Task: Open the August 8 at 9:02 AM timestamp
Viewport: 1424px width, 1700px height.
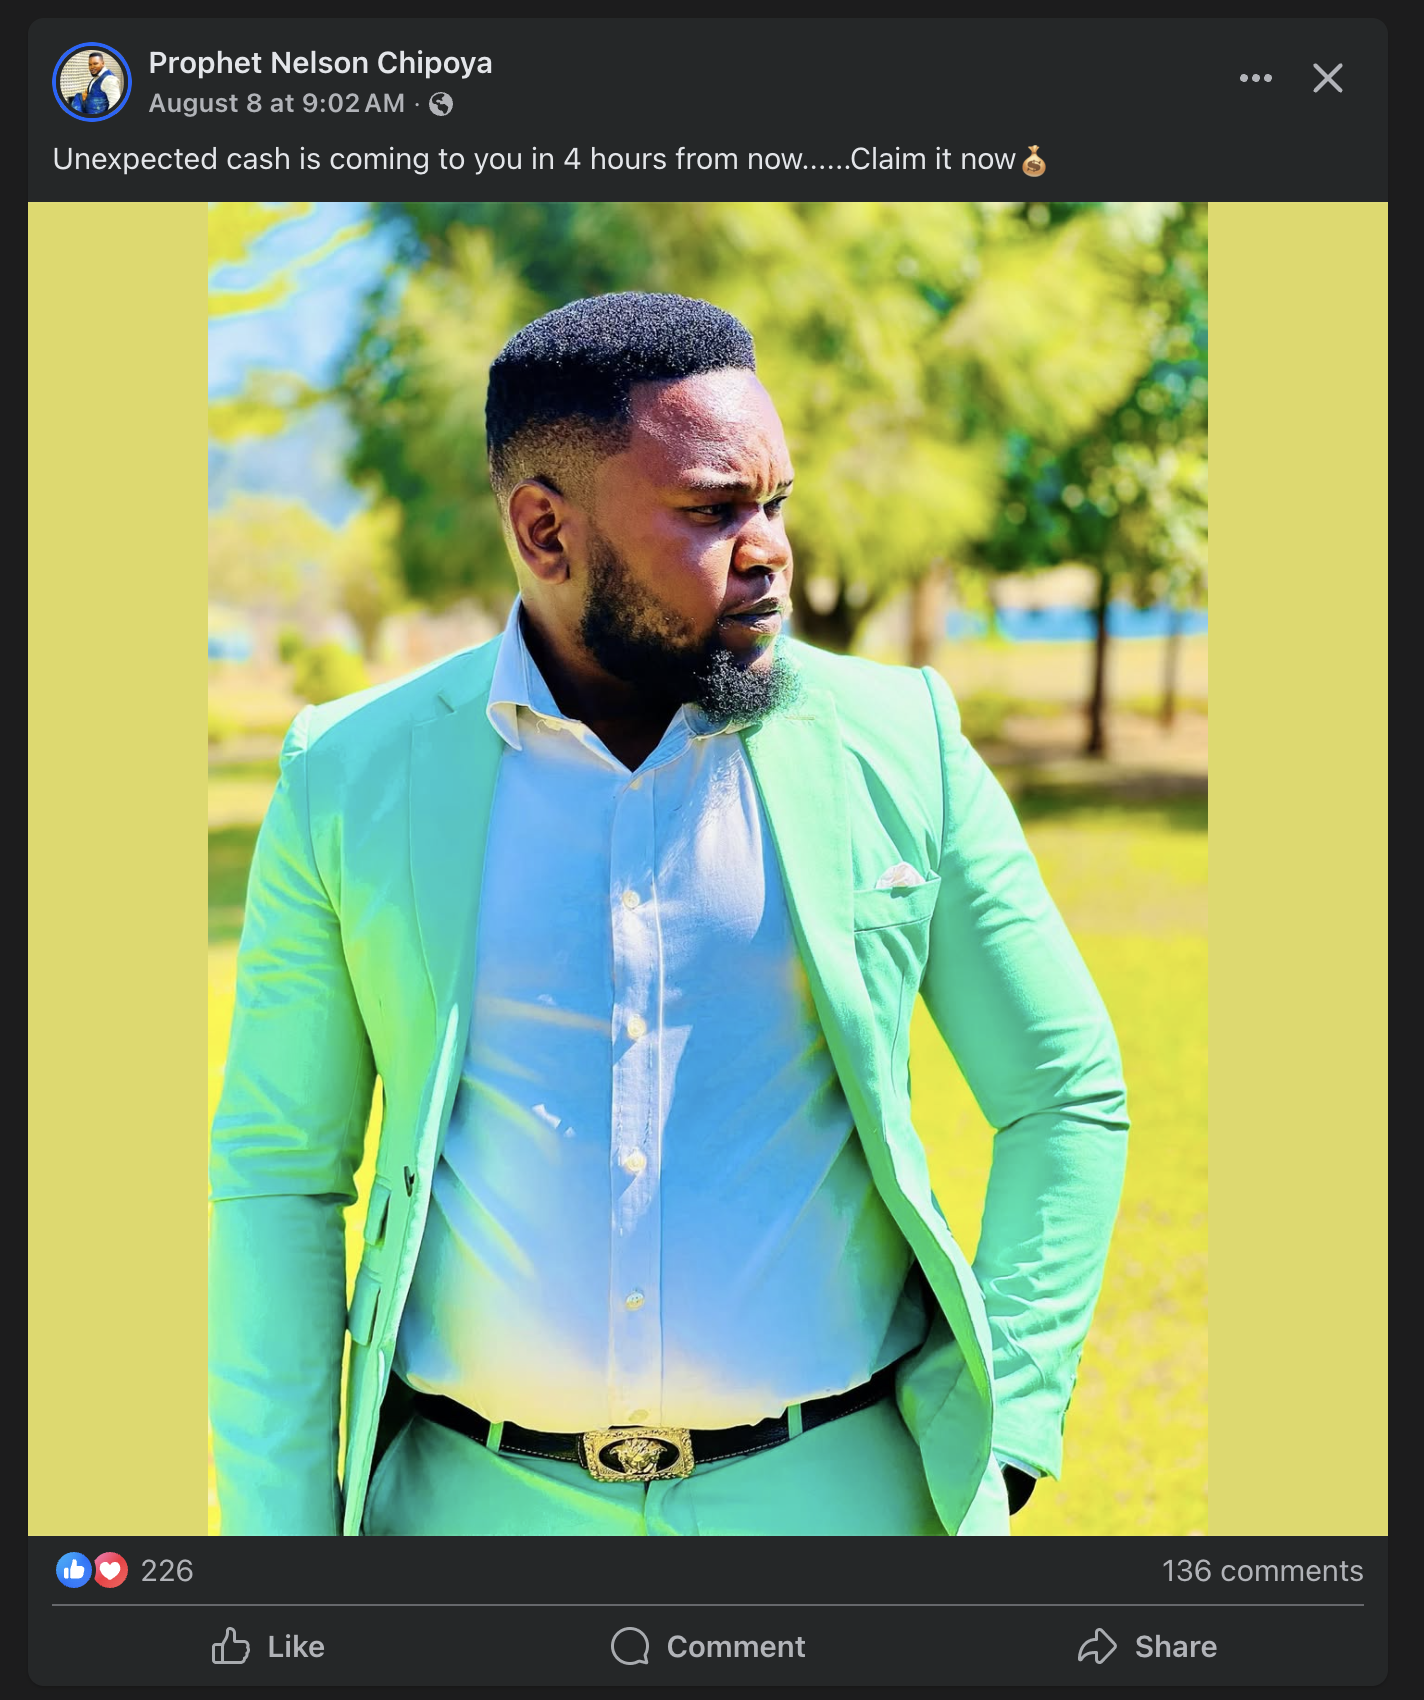Action: click(x=277, y=103)
